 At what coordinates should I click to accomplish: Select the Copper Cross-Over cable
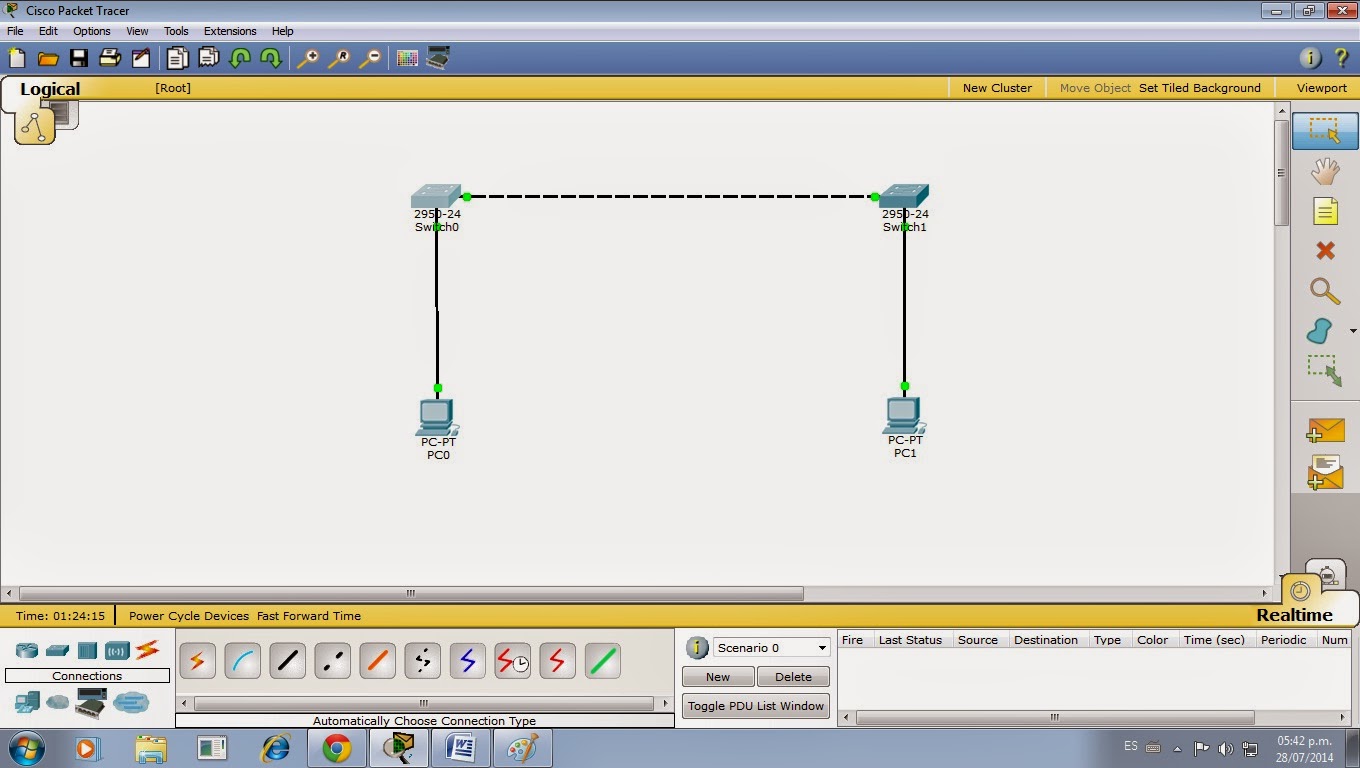(x=332, y=661)
